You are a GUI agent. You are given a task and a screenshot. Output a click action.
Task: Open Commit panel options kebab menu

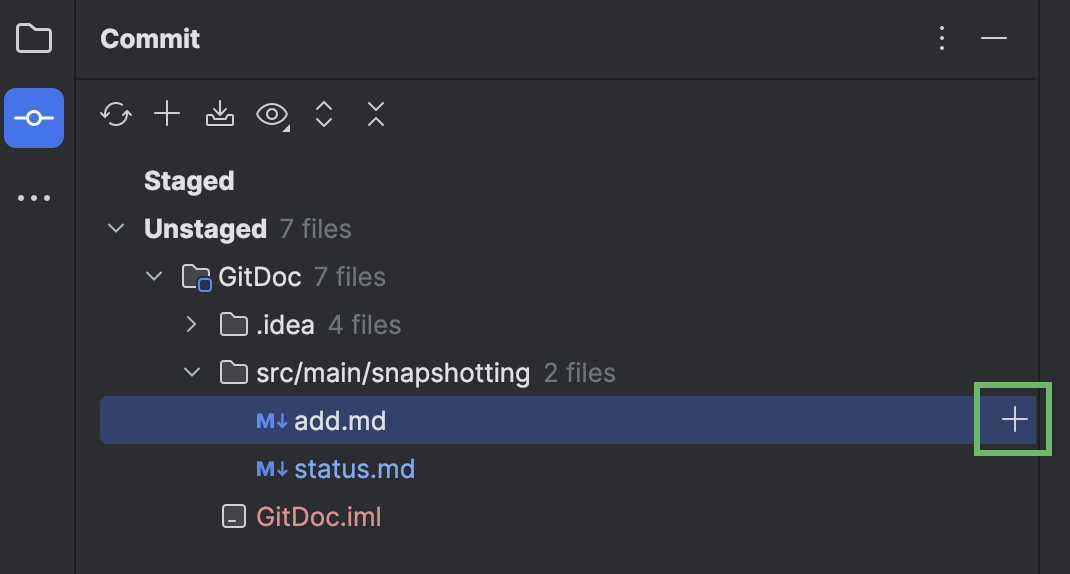click(x=941, y=39)
